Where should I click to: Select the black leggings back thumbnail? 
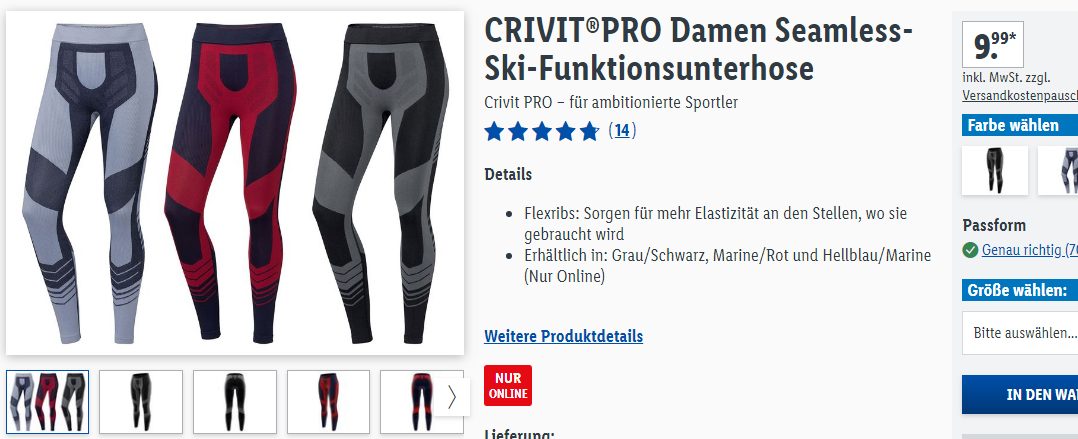[234, 402]
